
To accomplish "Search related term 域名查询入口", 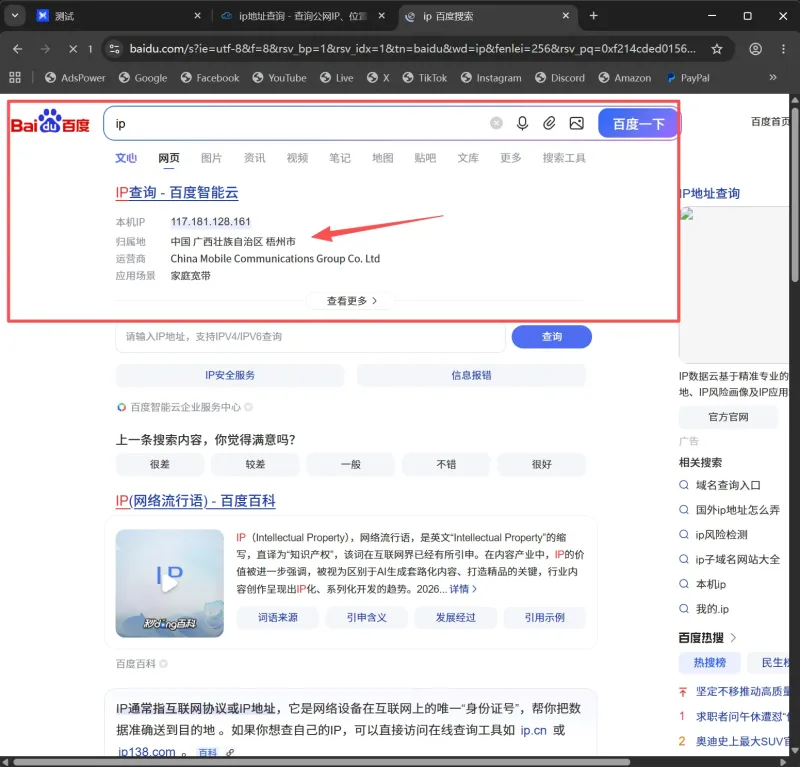I will [728, 485].
